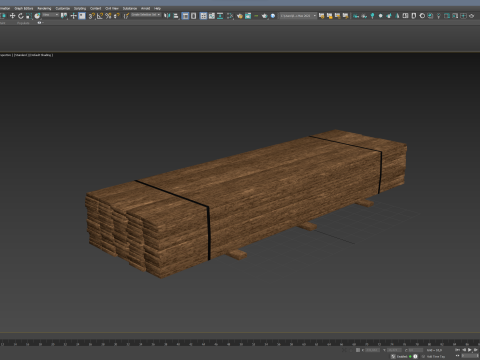Open the Arnold menu
The image size is (480, 360).
click(x=146, y=8)
